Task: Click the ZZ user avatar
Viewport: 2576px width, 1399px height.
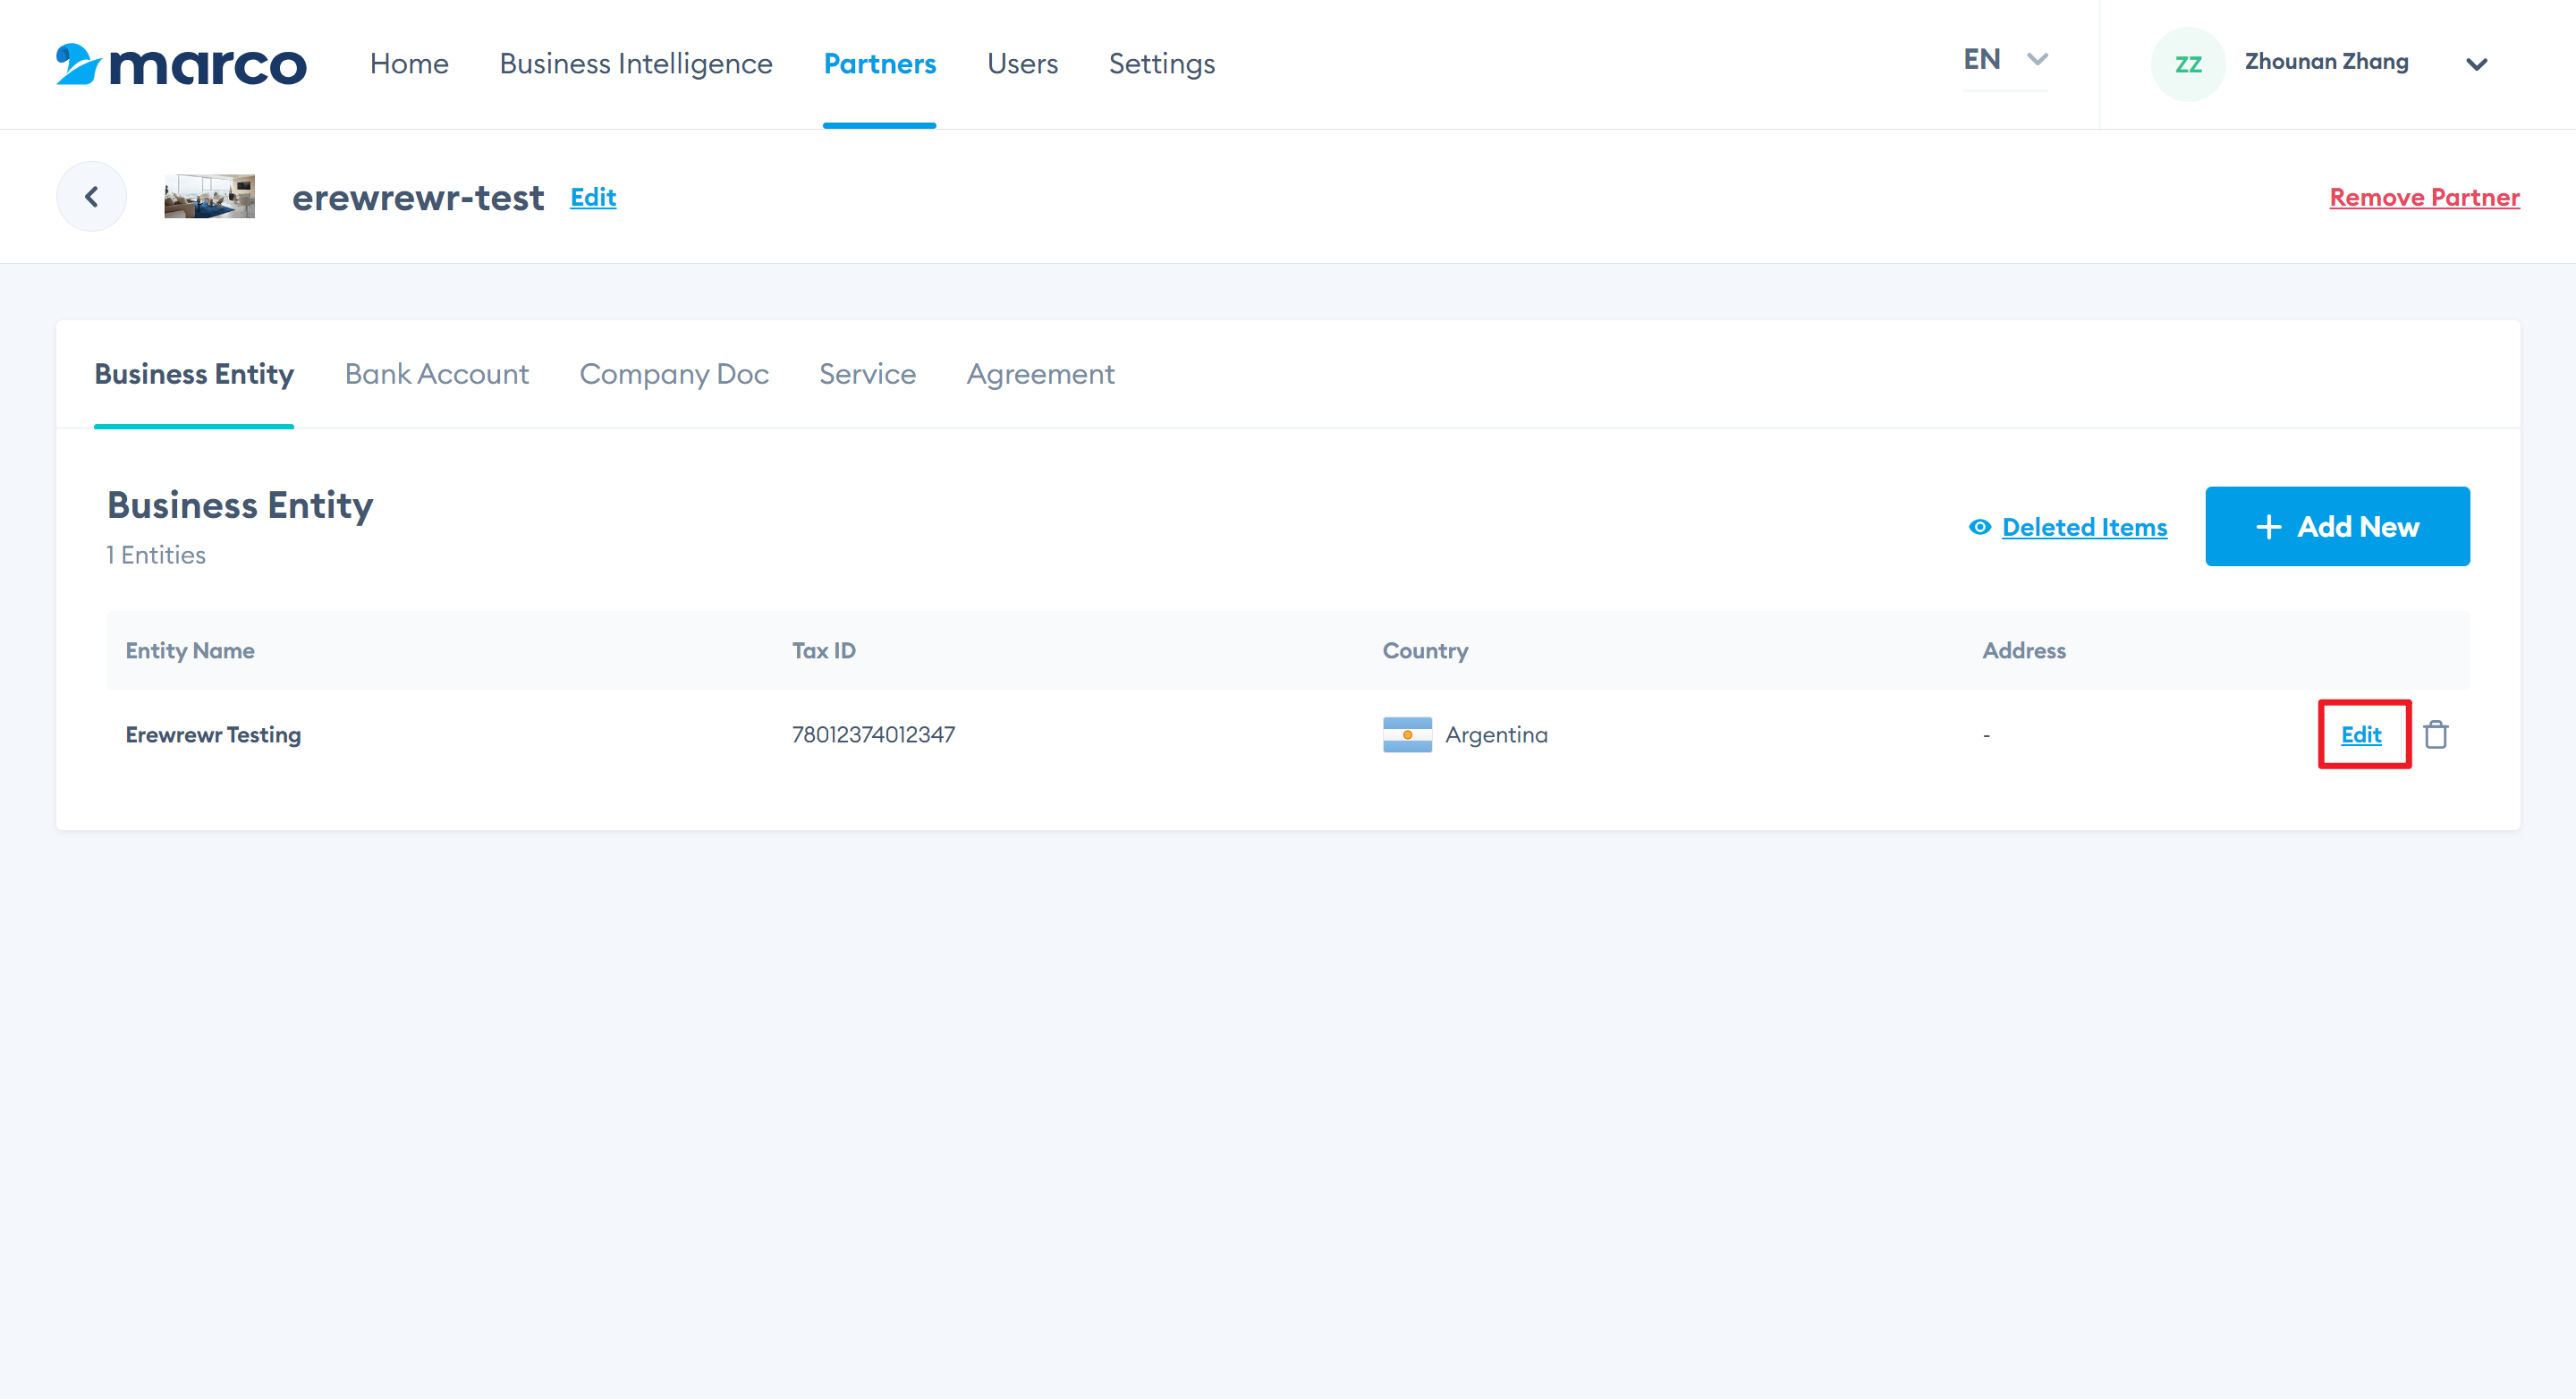Action: [x=2187, y=64]
